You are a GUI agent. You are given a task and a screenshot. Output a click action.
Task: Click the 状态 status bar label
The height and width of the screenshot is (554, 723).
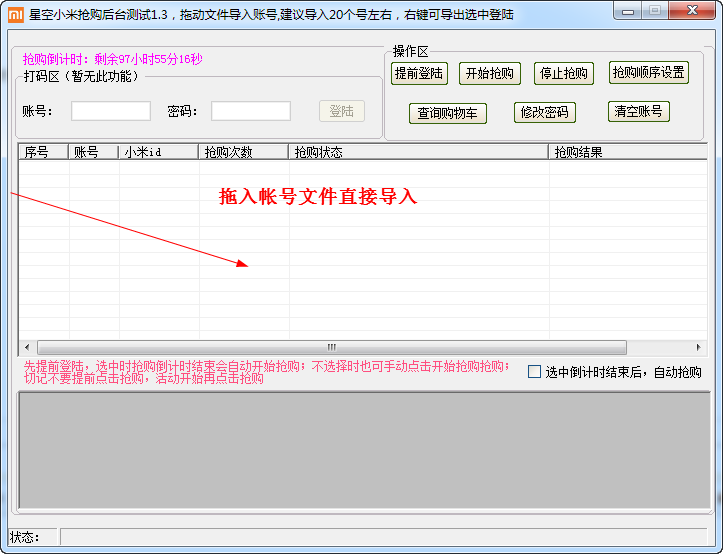coord(25,537)
